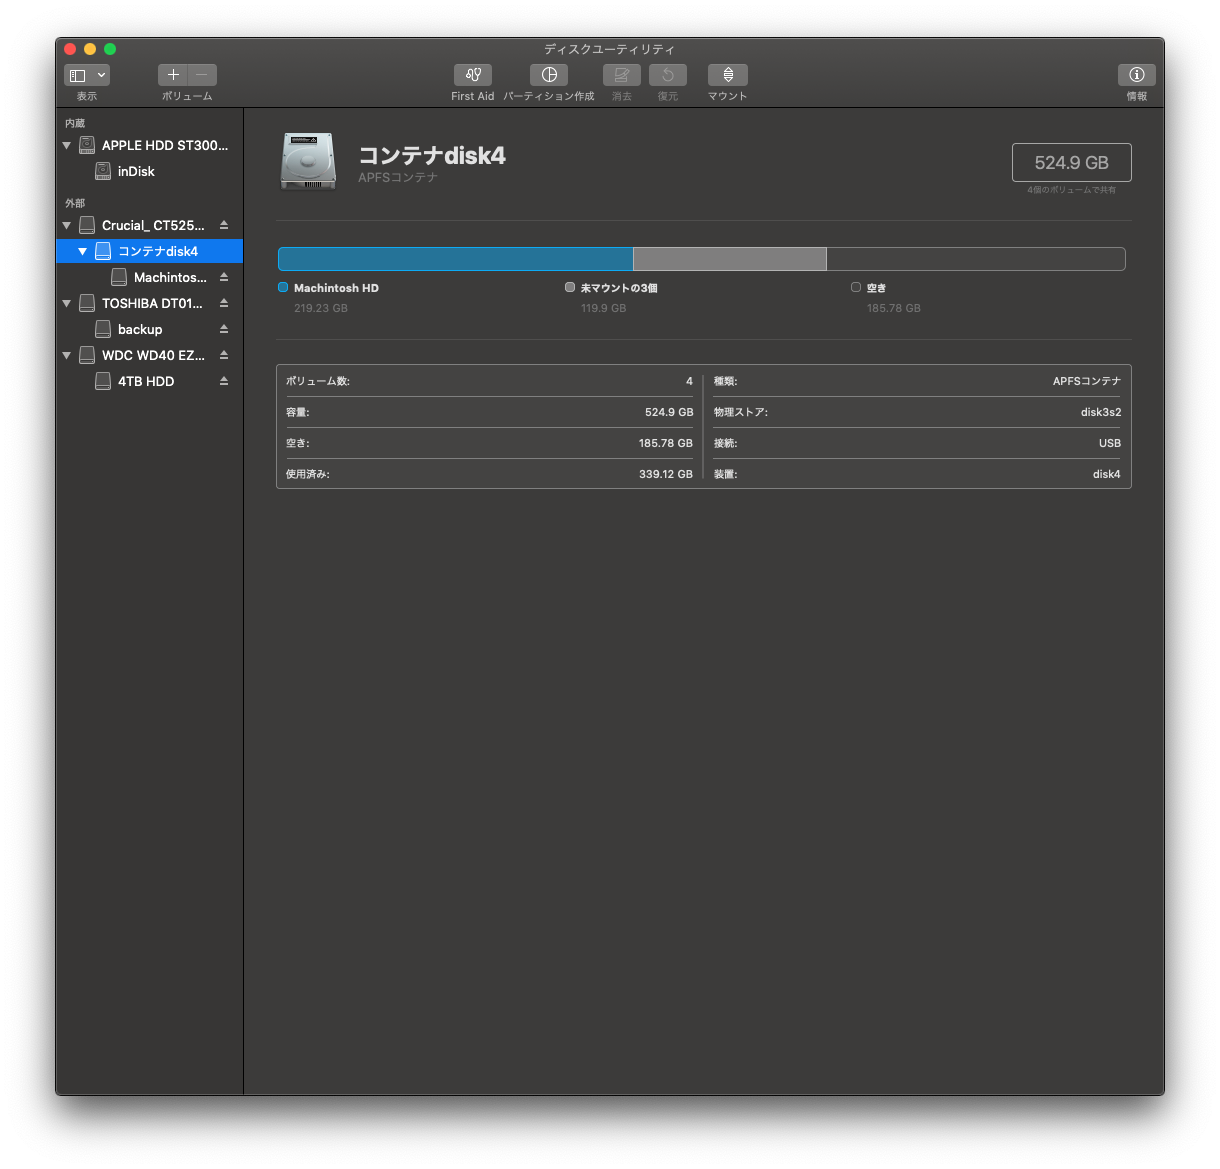This screenshot has height=1169, width=1220.
Task: Select the inDisk volume
Action: pyautogui.click(x=150, y=171)
